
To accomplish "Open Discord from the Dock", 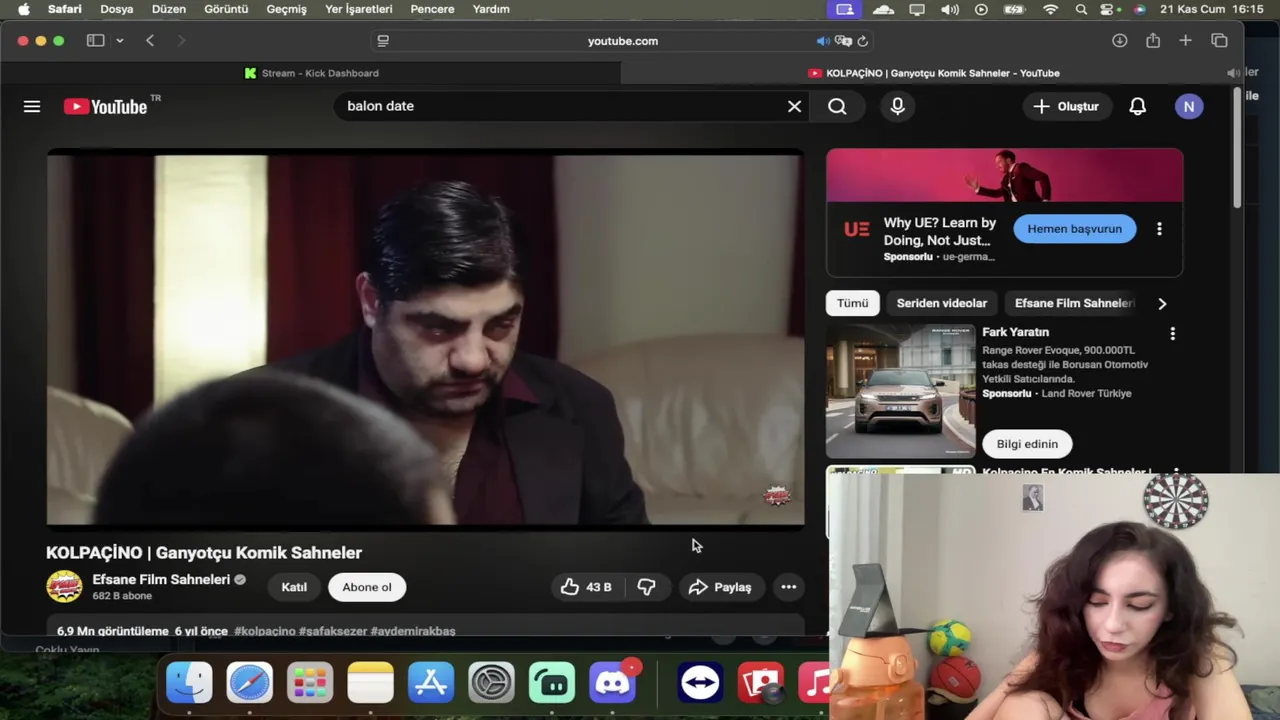I will click(612, 683).
